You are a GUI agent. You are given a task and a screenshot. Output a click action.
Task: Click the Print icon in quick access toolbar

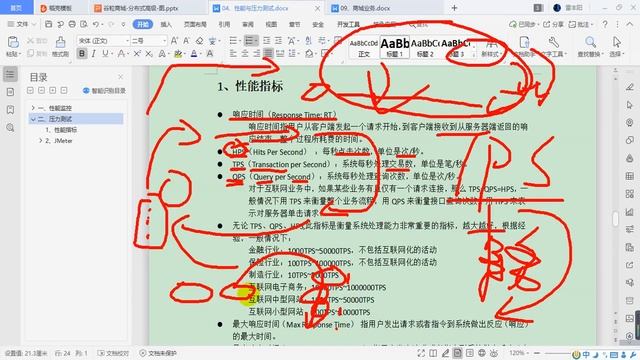(72, 24)
